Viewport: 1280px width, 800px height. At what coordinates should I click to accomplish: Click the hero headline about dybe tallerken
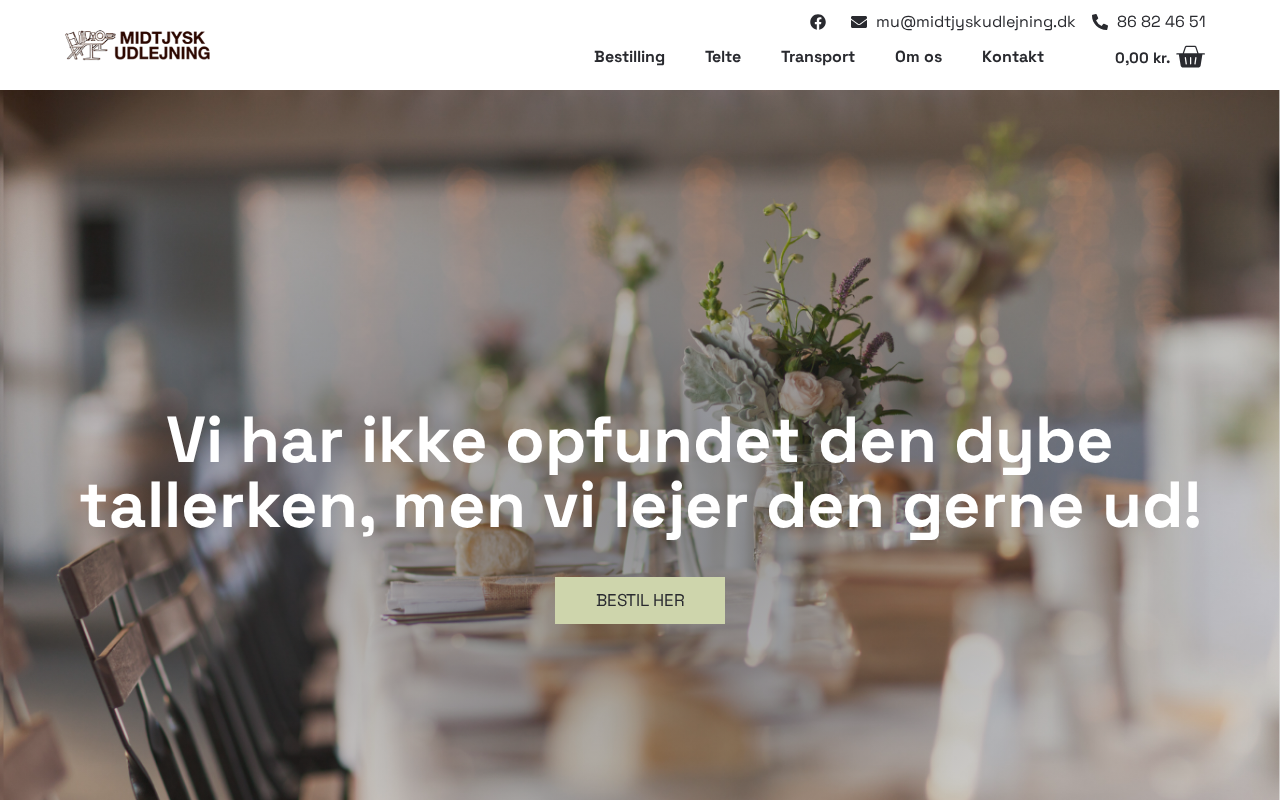[x=640, y=473]
